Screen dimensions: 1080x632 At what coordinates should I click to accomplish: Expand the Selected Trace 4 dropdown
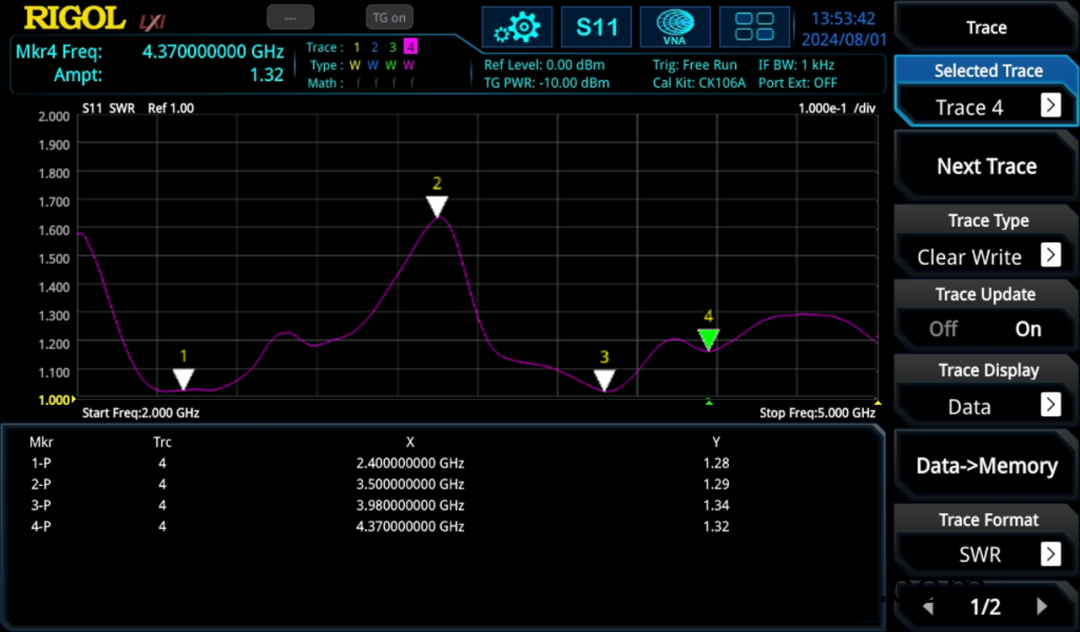1050,106
